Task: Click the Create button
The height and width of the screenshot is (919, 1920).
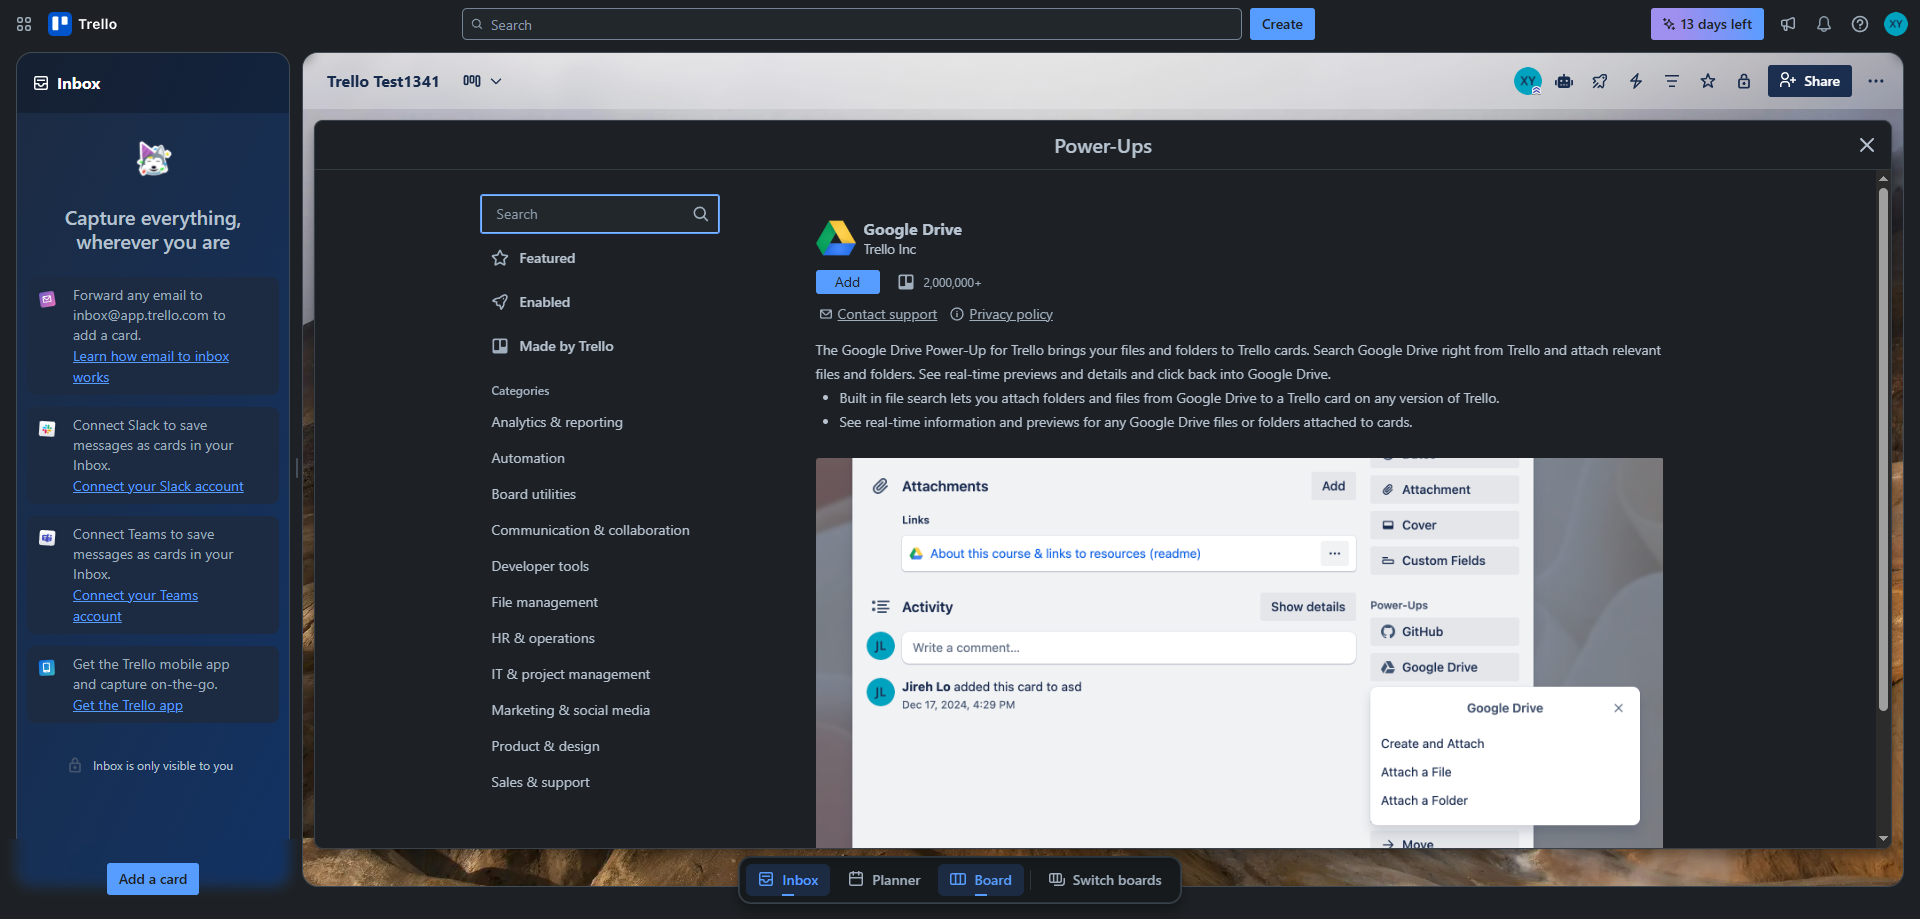Action: tap(1282, 24)
